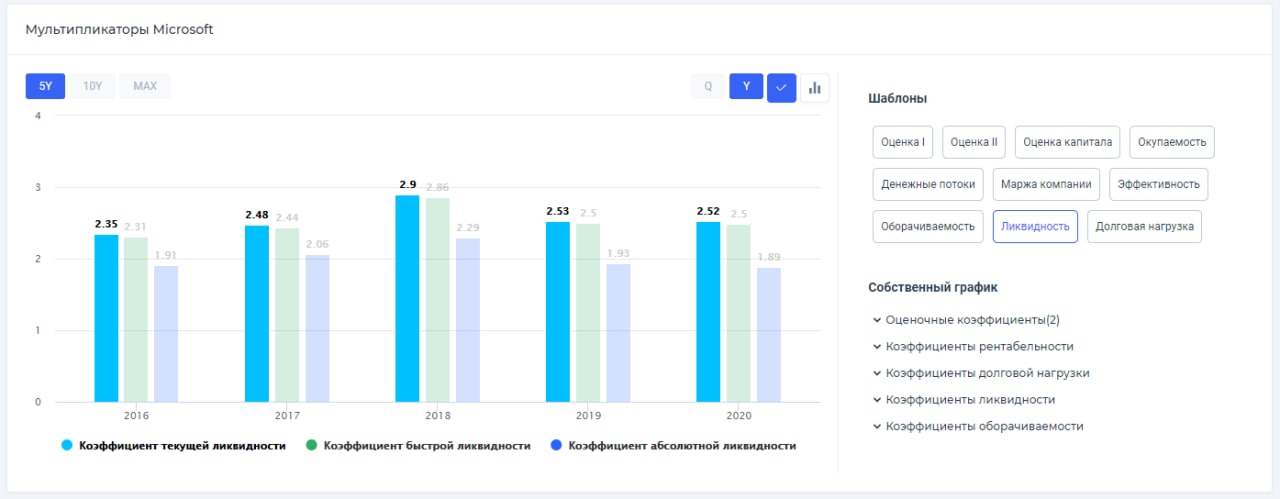The width and height of the screenshot is (1280, 499).
Task: Click the Мультипликаторы Microsoft heading
Action: (119, 29)
